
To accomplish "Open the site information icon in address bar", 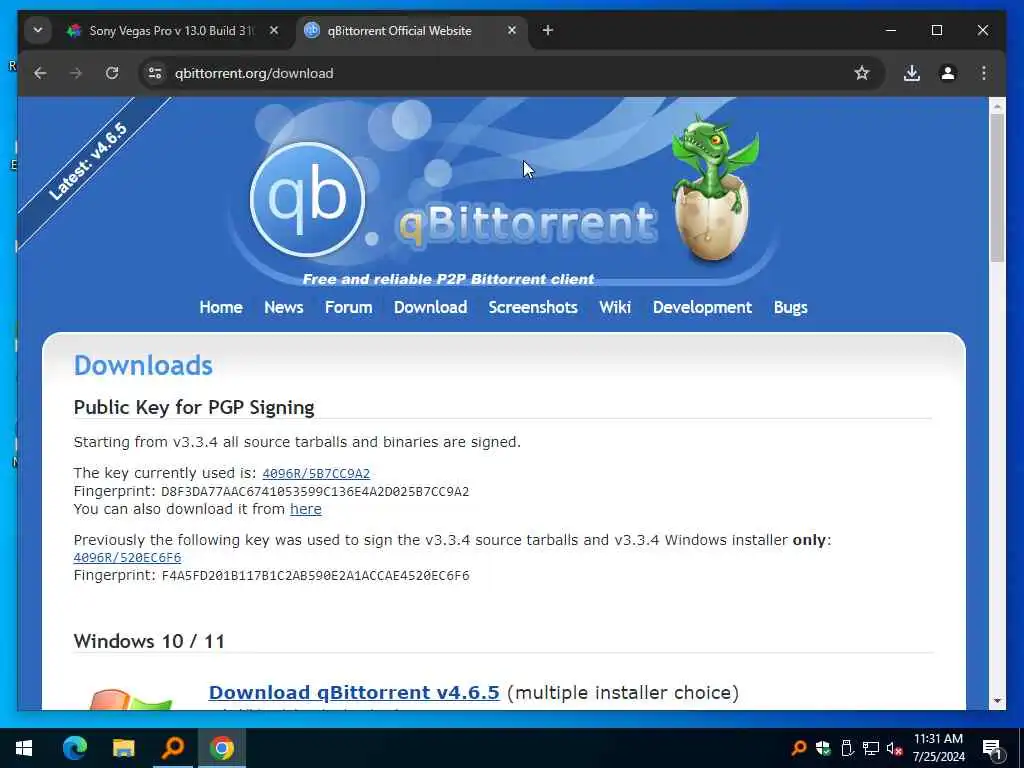I will [155, 73].
